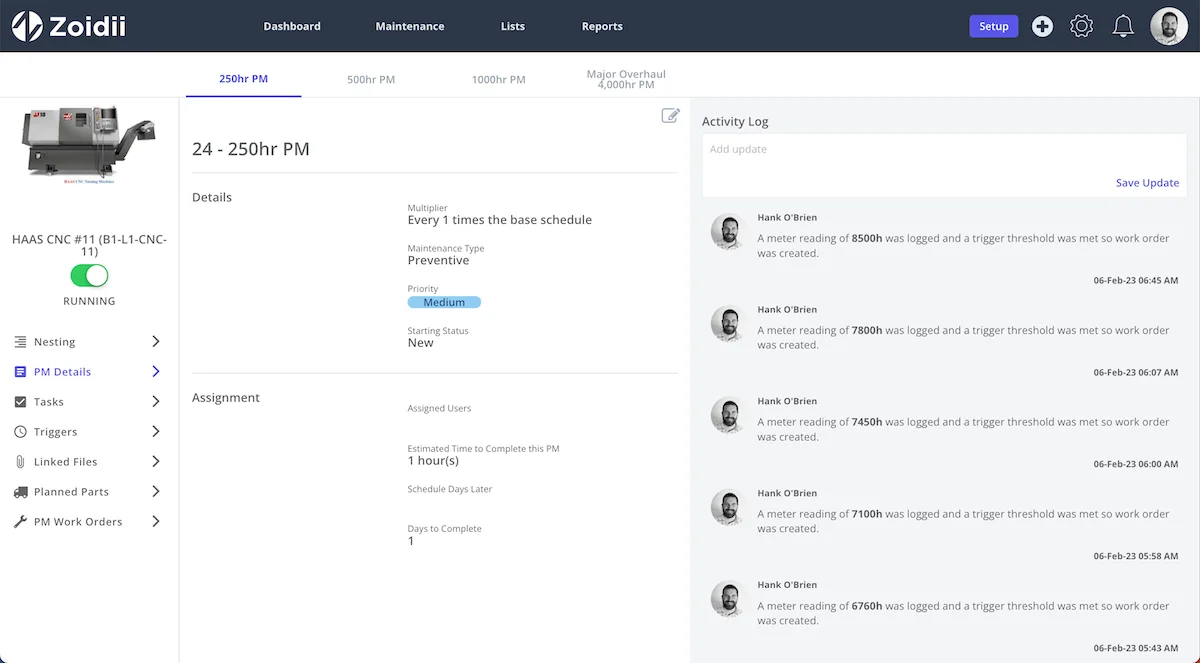Click the Planned Parts truck icon

[x=20, y=492]
